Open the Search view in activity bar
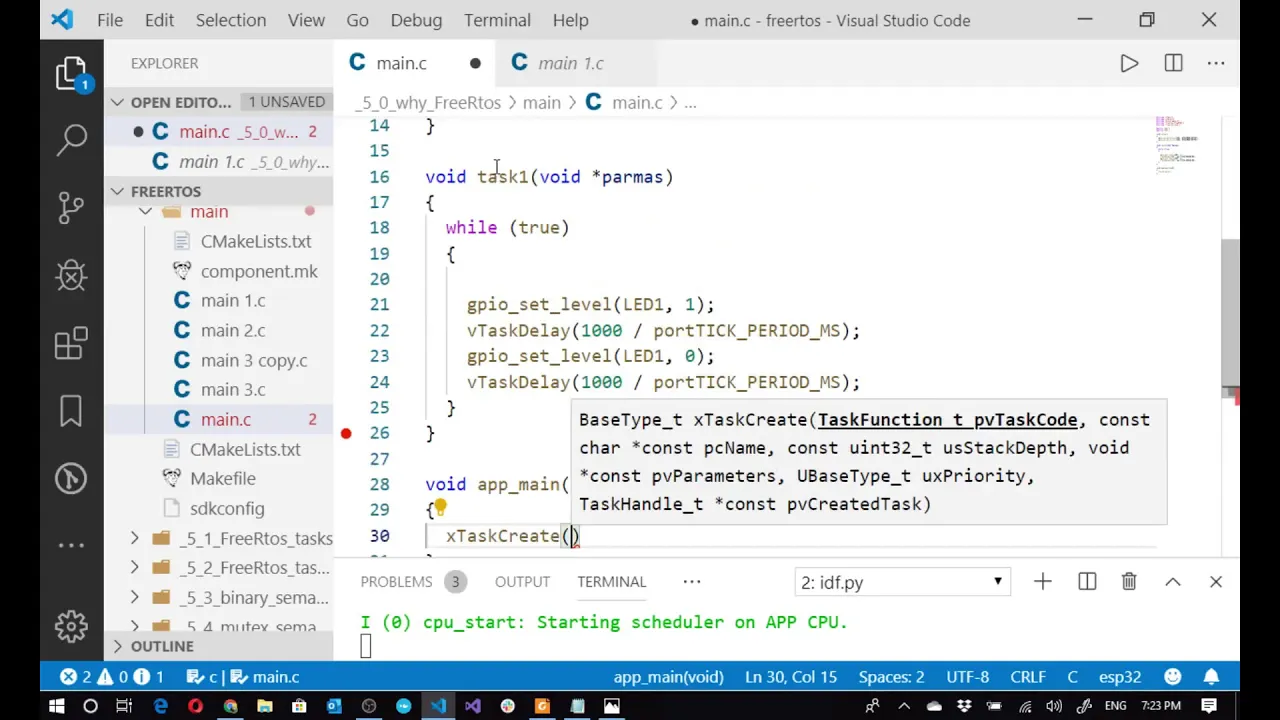 tap(72, 139)
